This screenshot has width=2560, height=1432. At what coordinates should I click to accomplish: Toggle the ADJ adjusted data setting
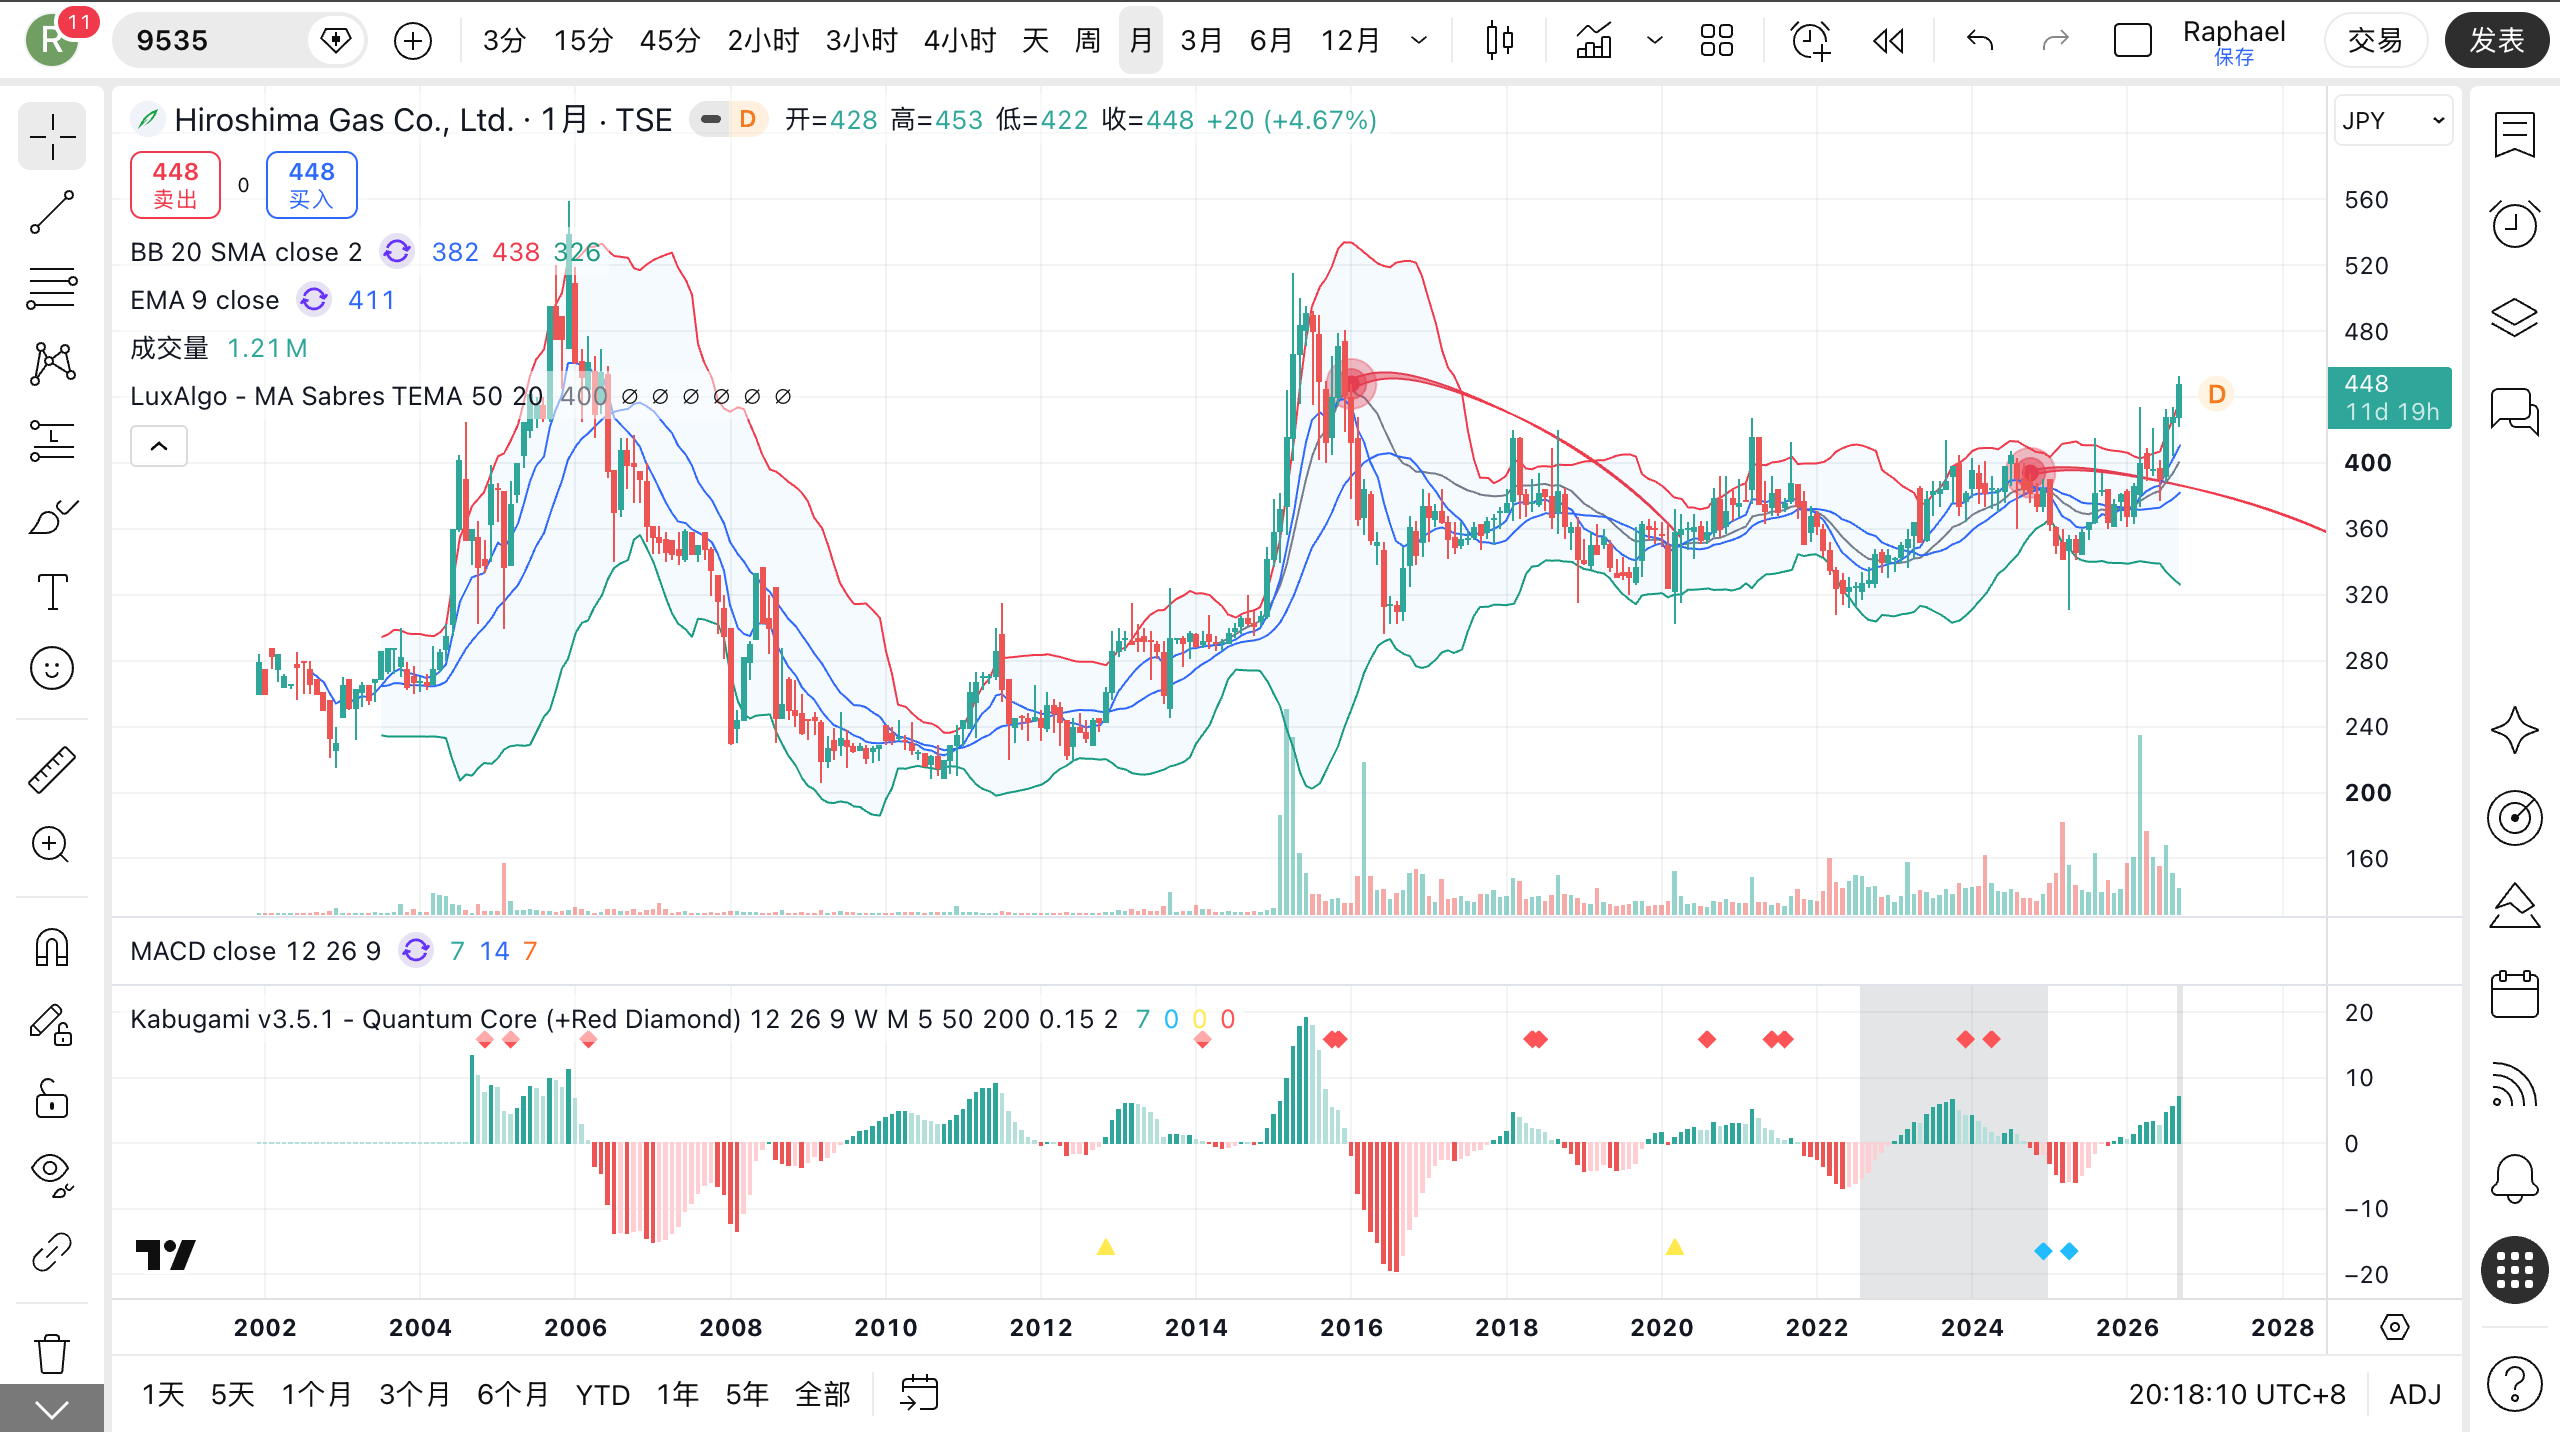(x=2415, y=1394)
